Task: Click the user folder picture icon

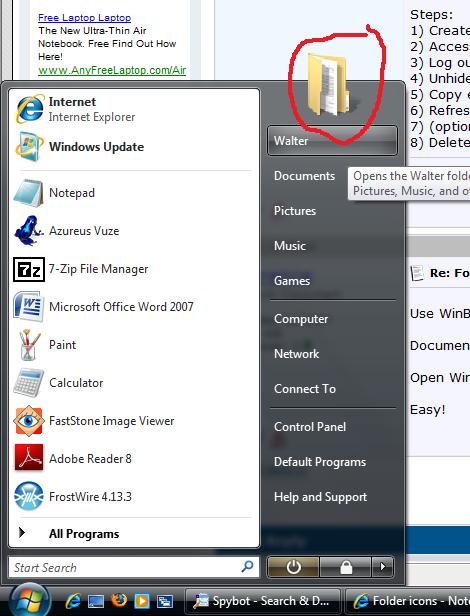Action: click(x=329, y=85)
